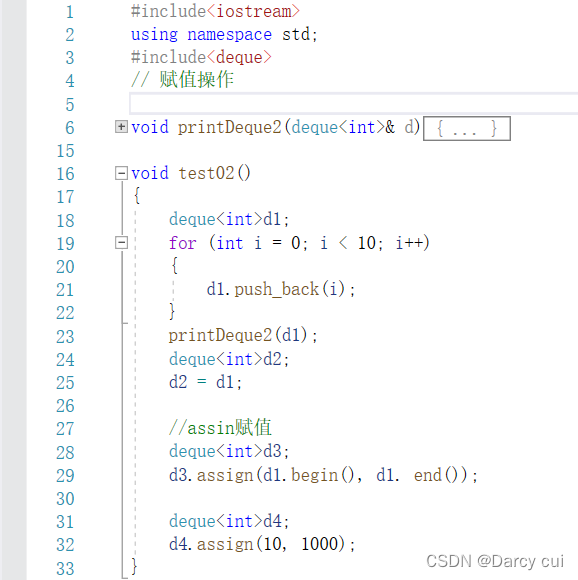578x580 pixels.
Task: Click line number 16 in the gutter
Action: (65, 173)
